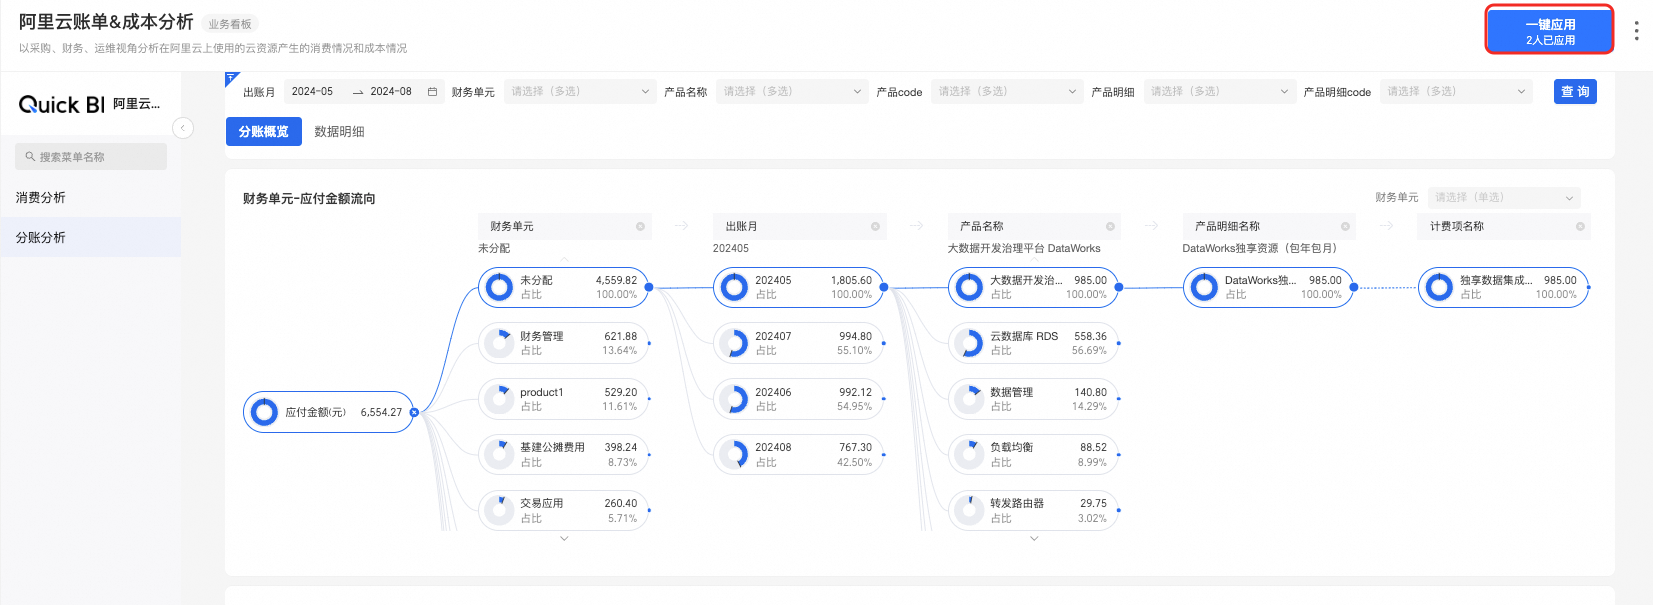Click the 13.64% share of 财务管理

click(619, 351)
